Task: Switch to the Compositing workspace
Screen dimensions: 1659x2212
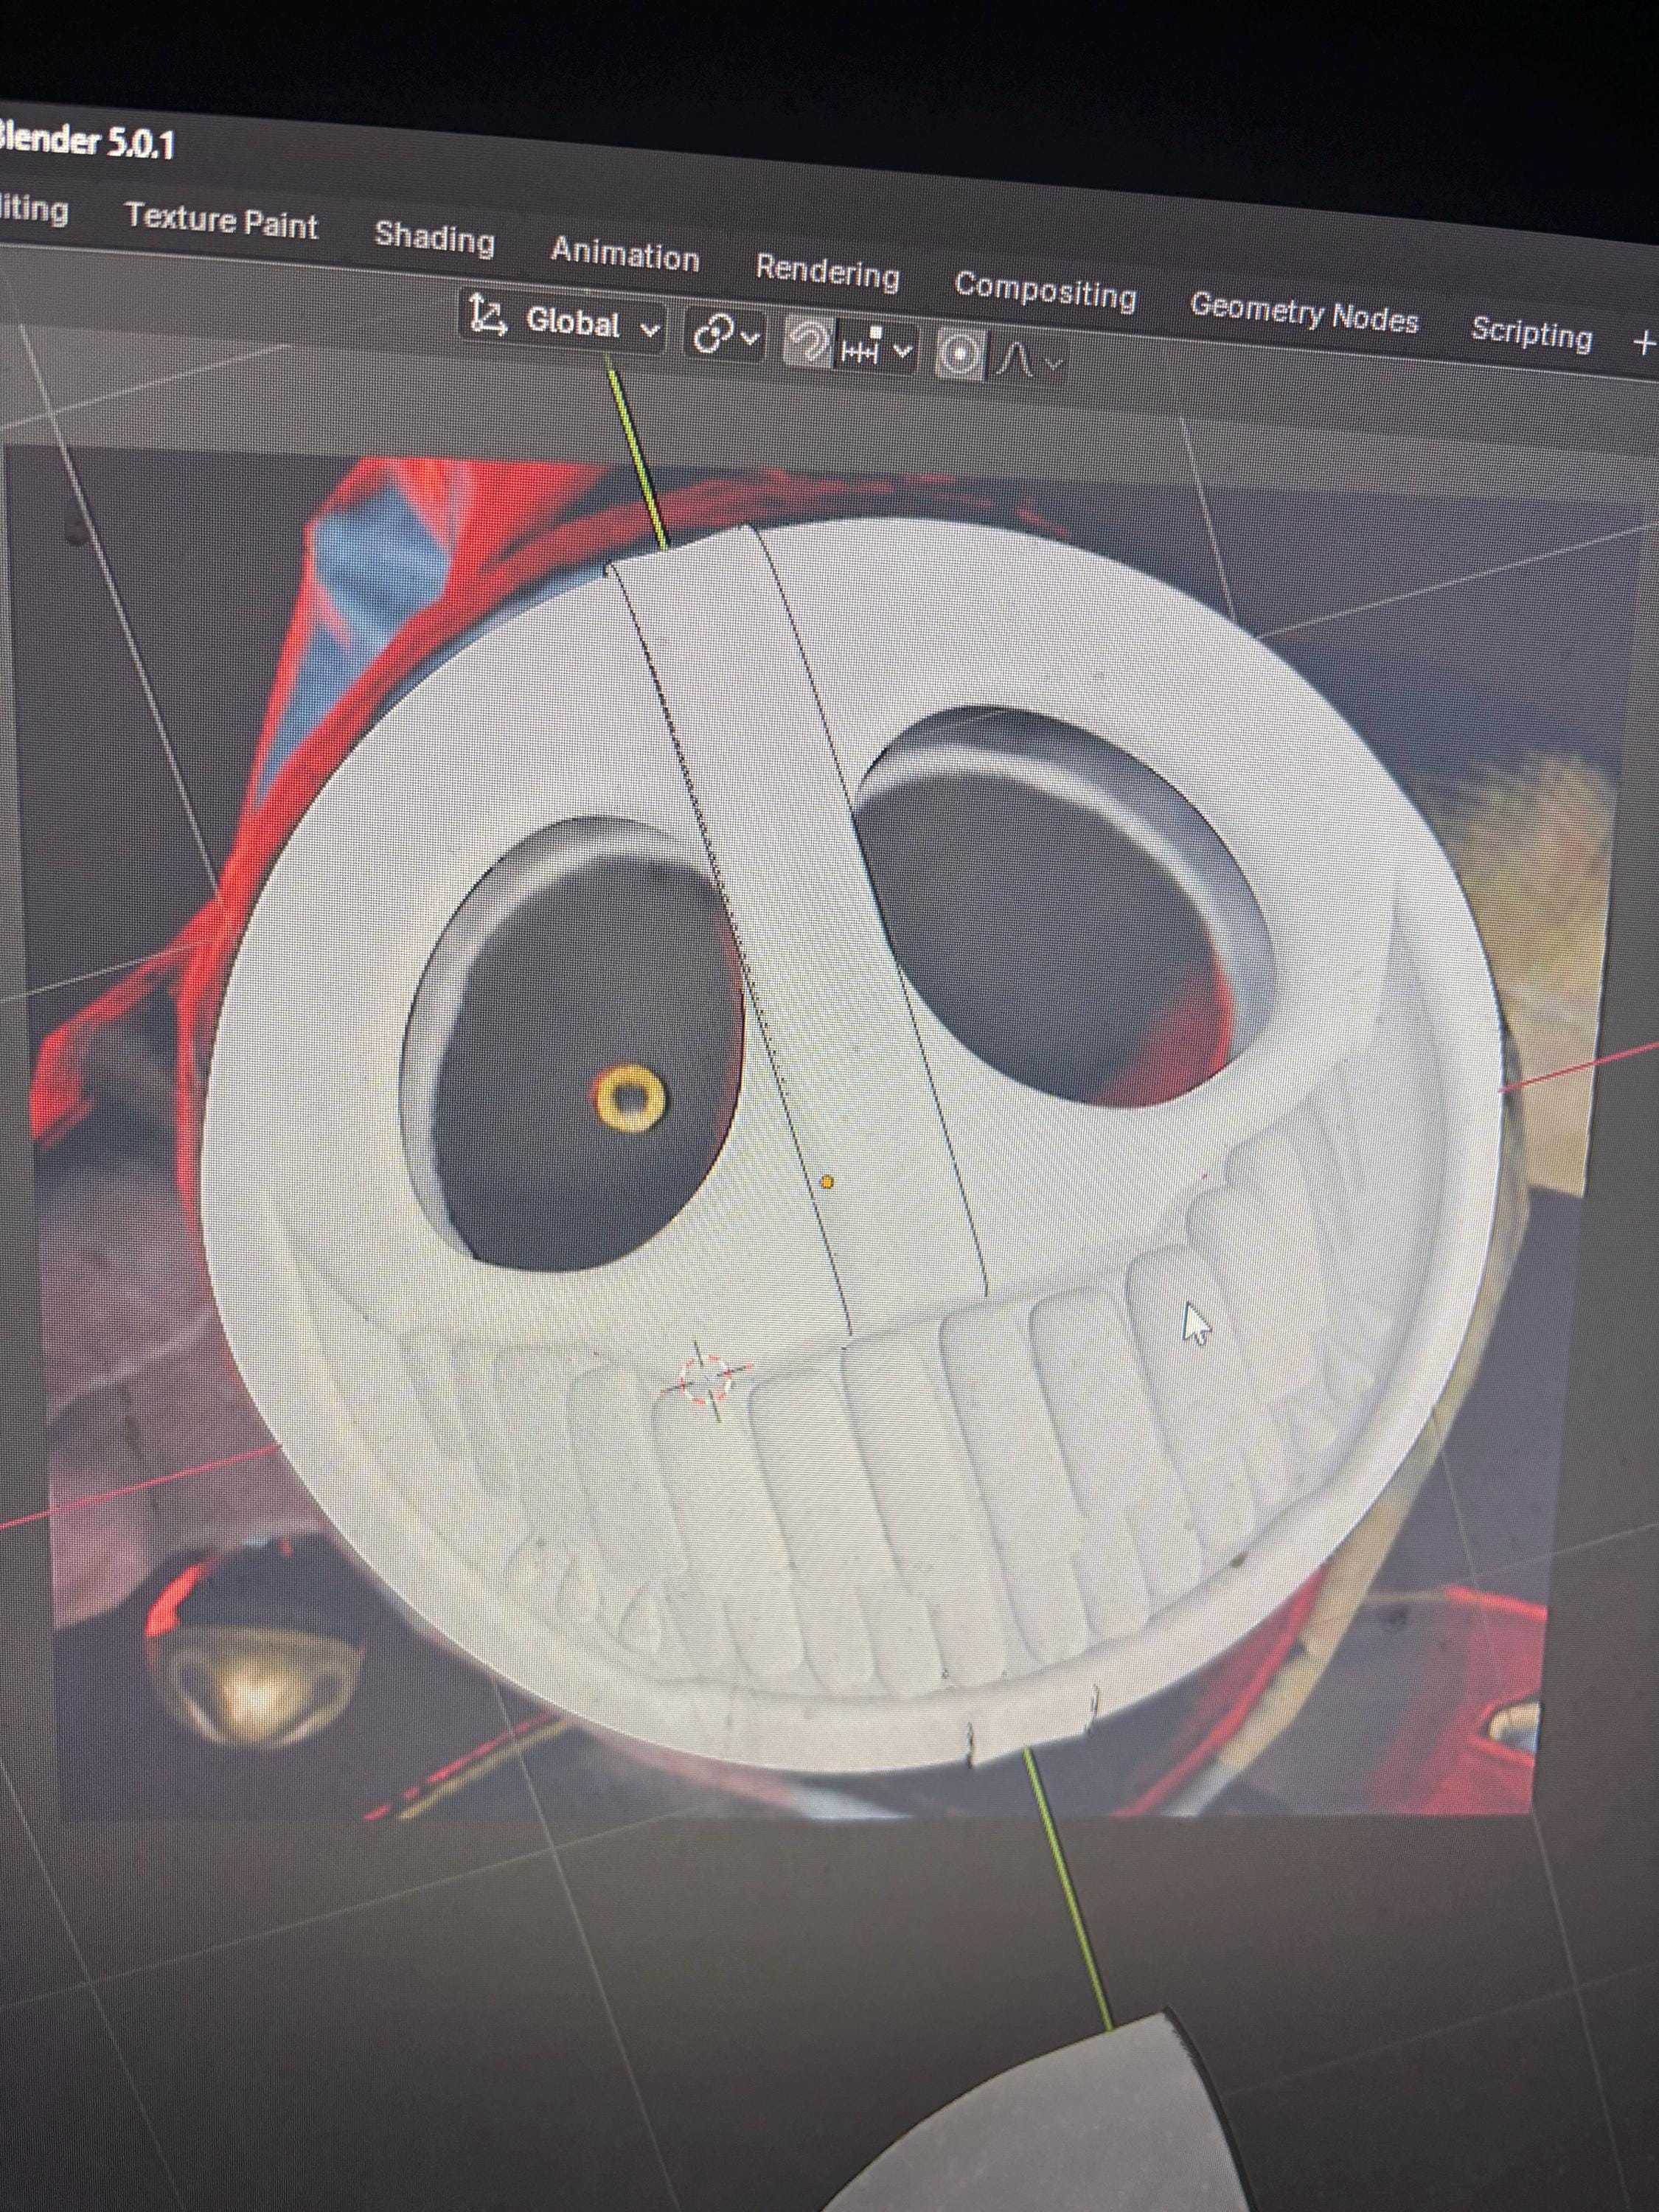Action: pyautogui.click(x=1045, y=291)
